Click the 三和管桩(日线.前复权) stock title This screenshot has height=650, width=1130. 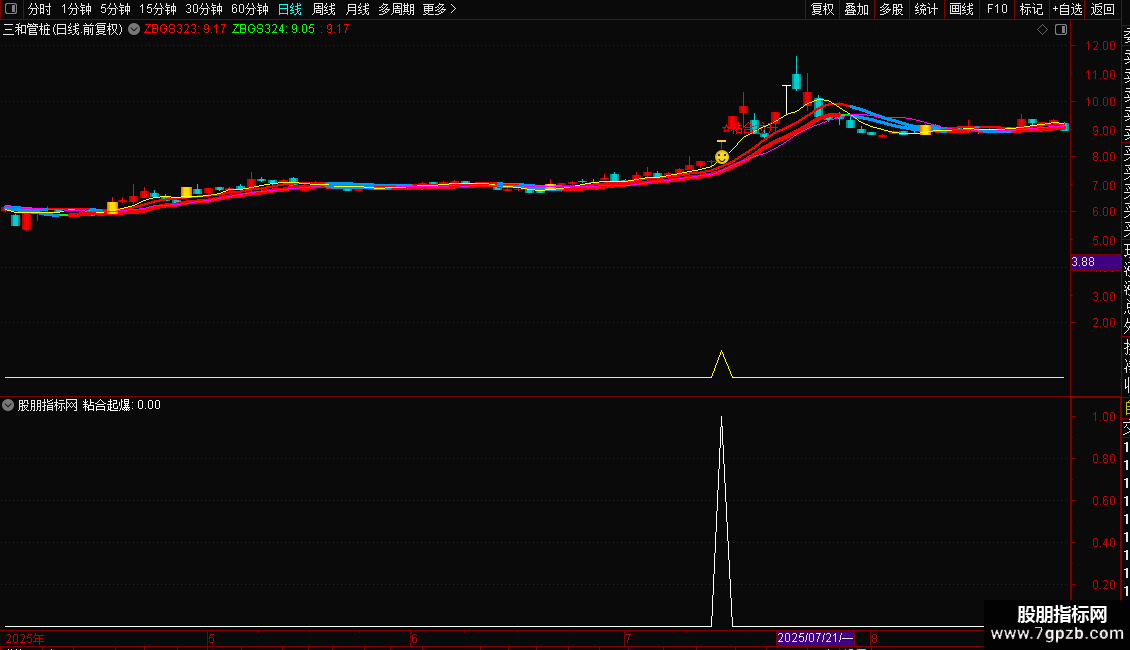(63, 30)
